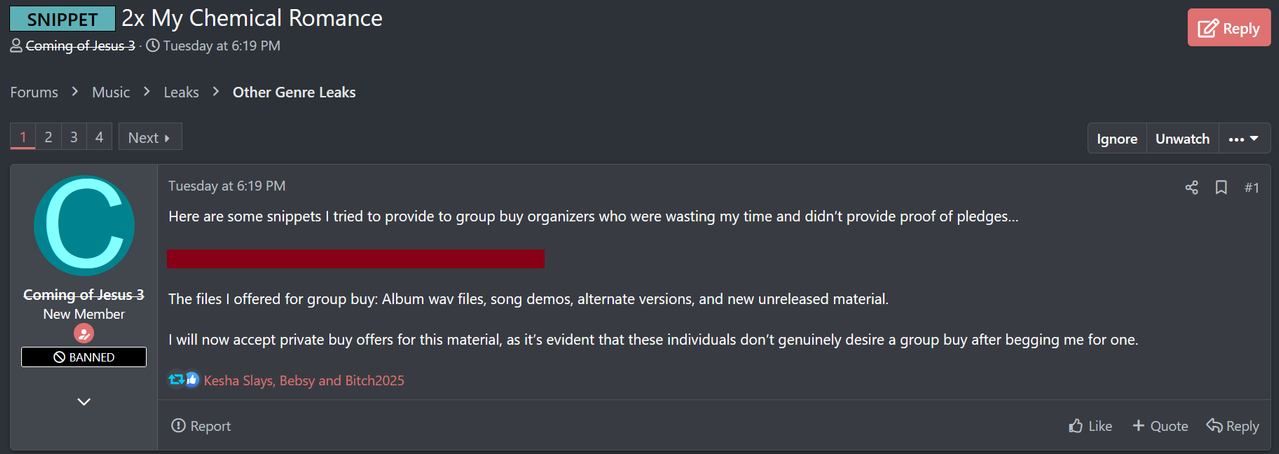Screen dimensions: 1279x454
Task: Open Other Genre Leaks breadcrumb
Action: click(294, 92)
